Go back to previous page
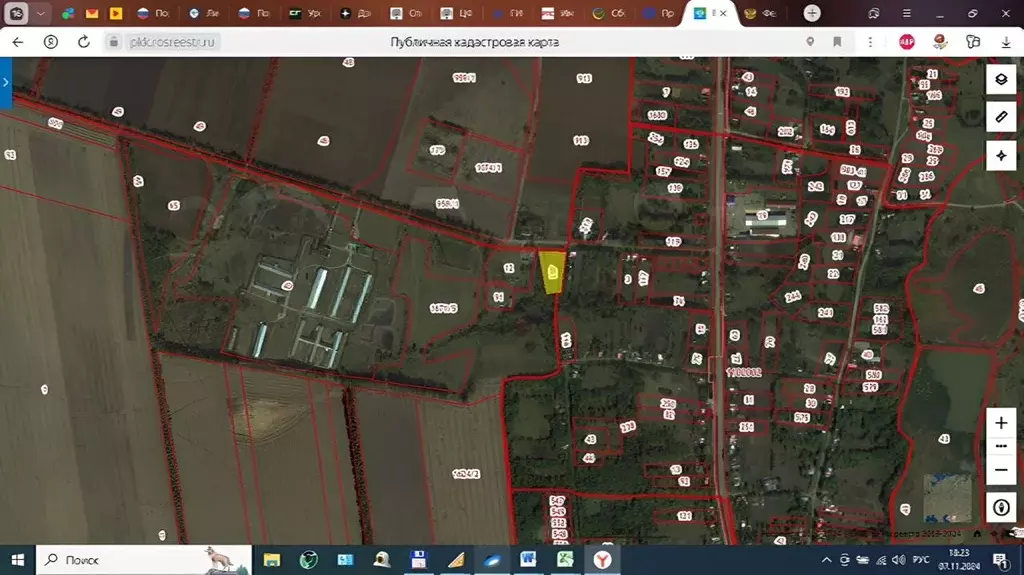 point(18,42)
